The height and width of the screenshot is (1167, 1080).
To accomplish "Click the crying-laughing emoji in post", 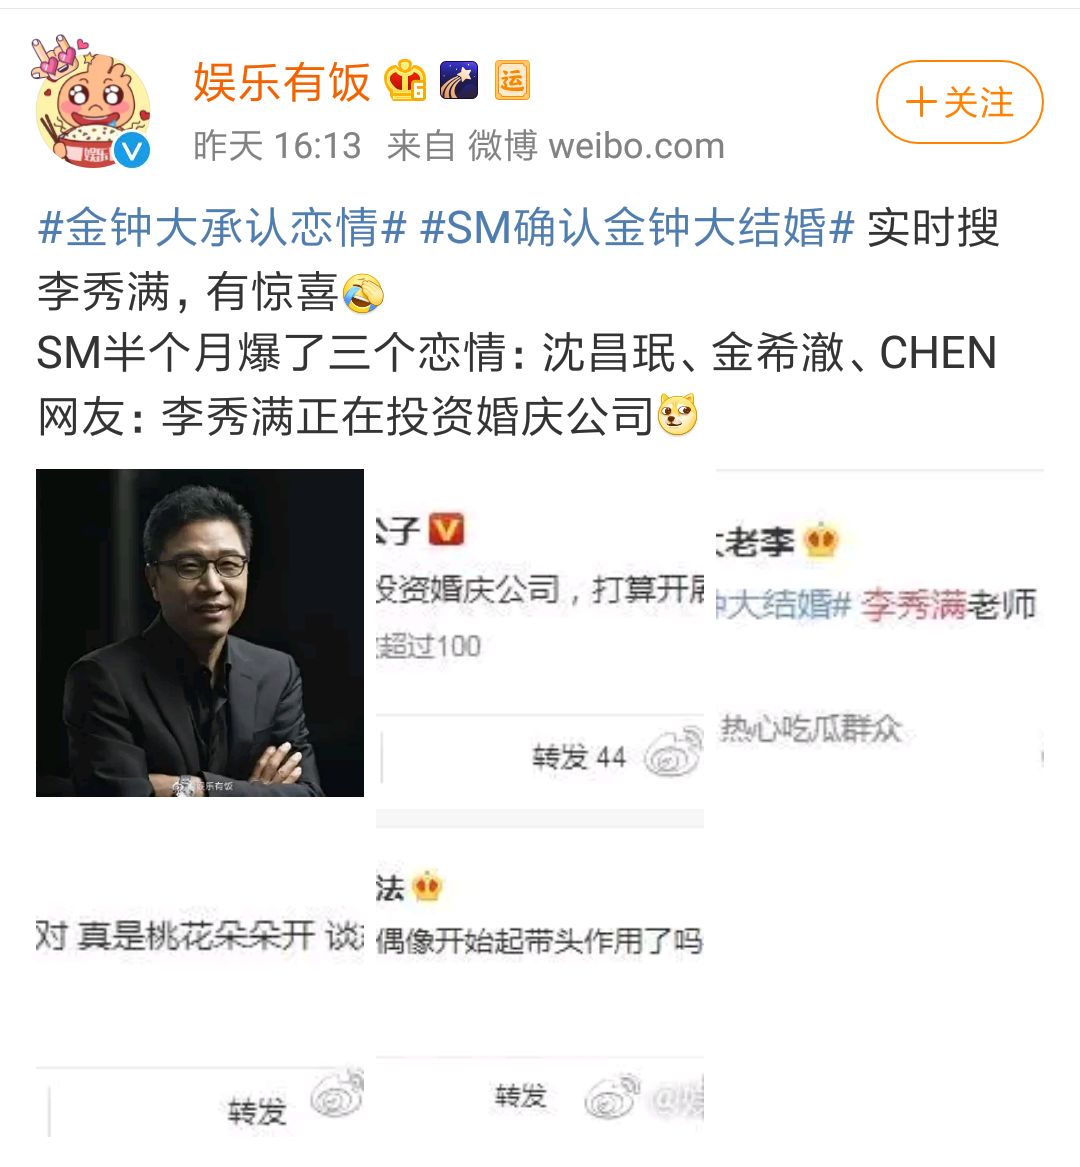I will [x=363, y=292].
